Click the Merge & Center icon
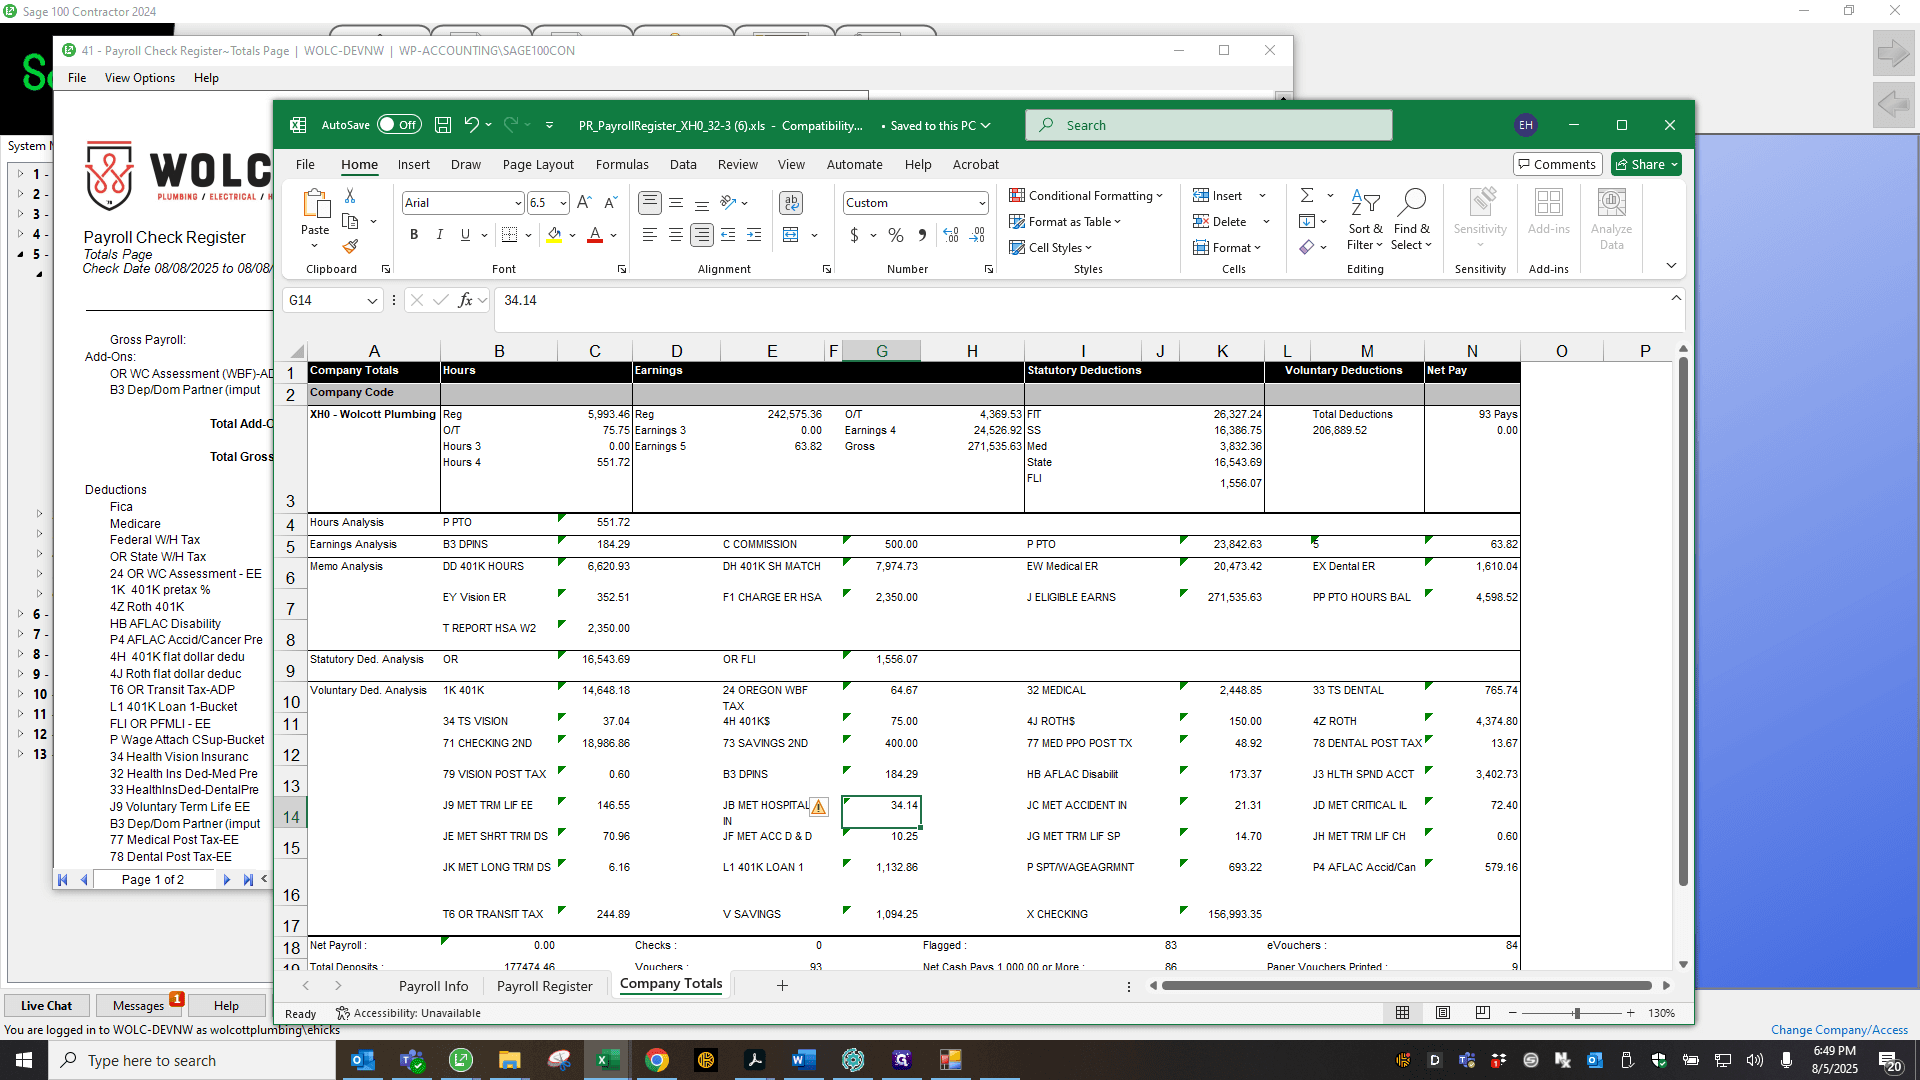 click(x=791, y=234)
